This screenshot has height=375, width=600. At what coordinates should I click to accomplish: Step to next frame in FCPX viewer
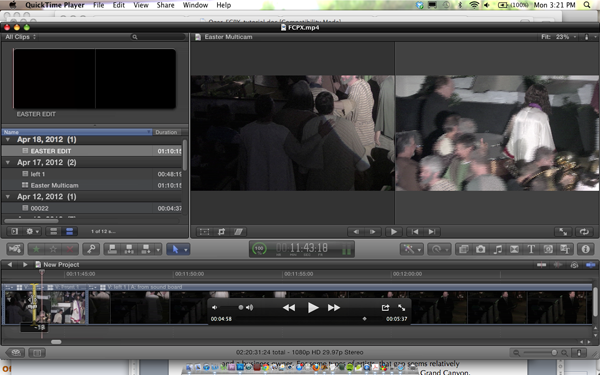[x=373, y=232]
